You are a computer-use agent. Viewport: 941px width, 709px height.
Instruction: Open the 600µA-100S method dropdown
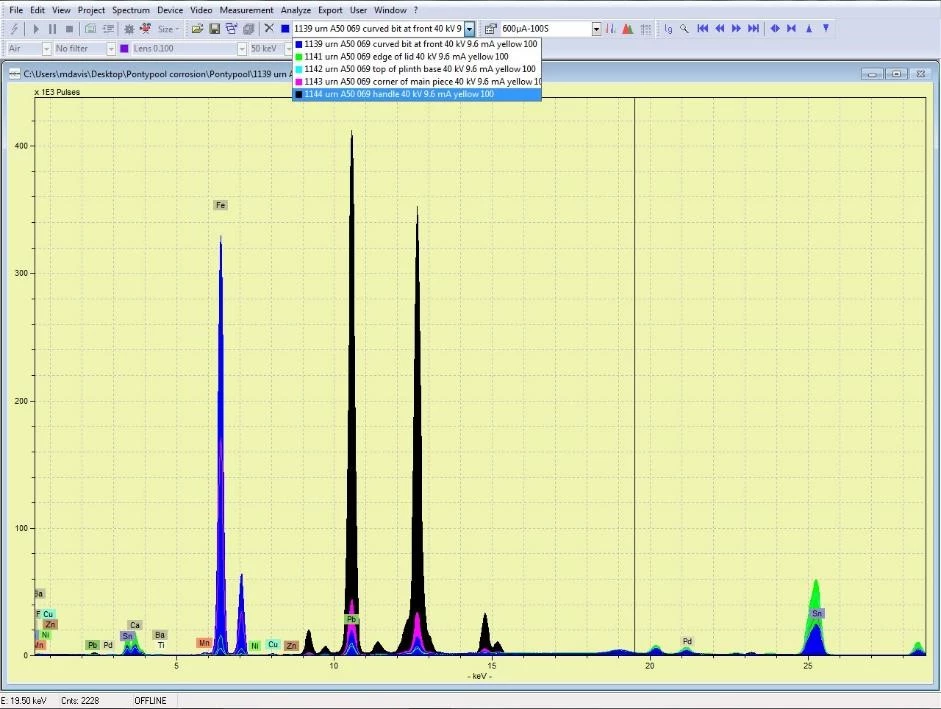click(597, 29)
